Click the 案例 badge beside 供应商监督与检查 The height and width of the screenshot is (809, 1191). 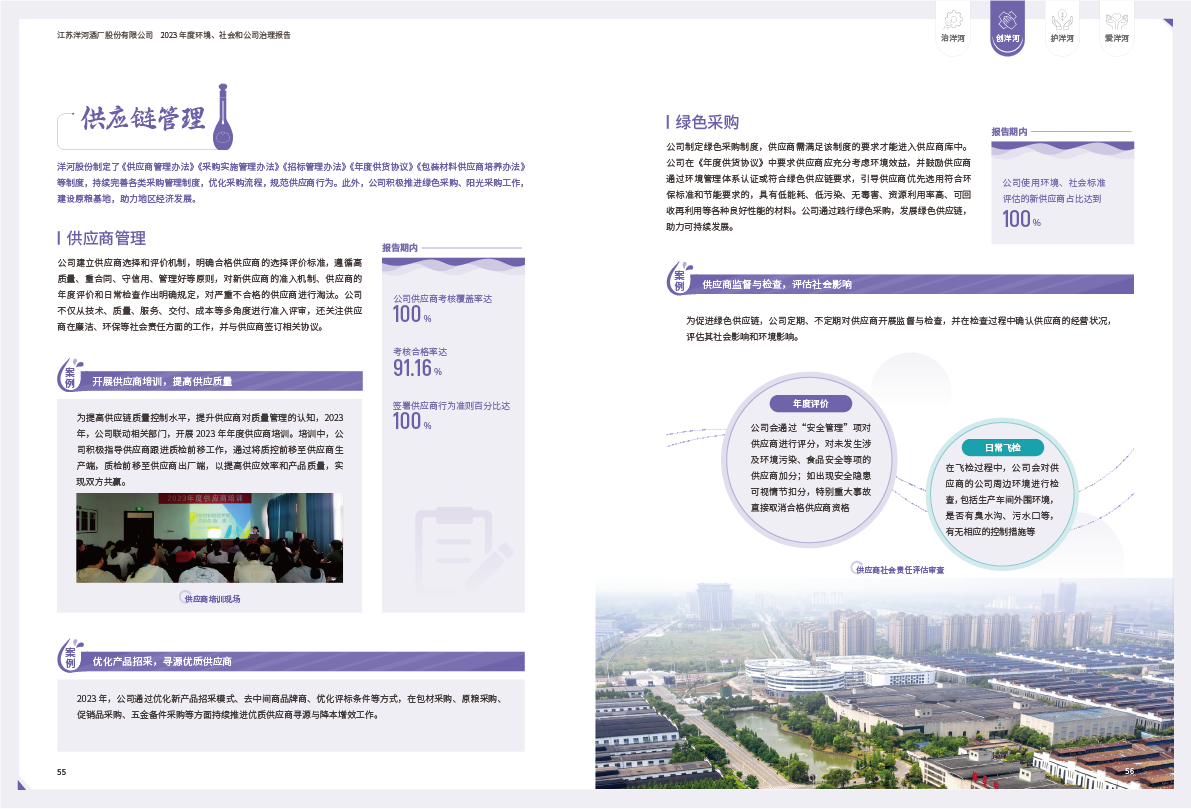point(679,280)
